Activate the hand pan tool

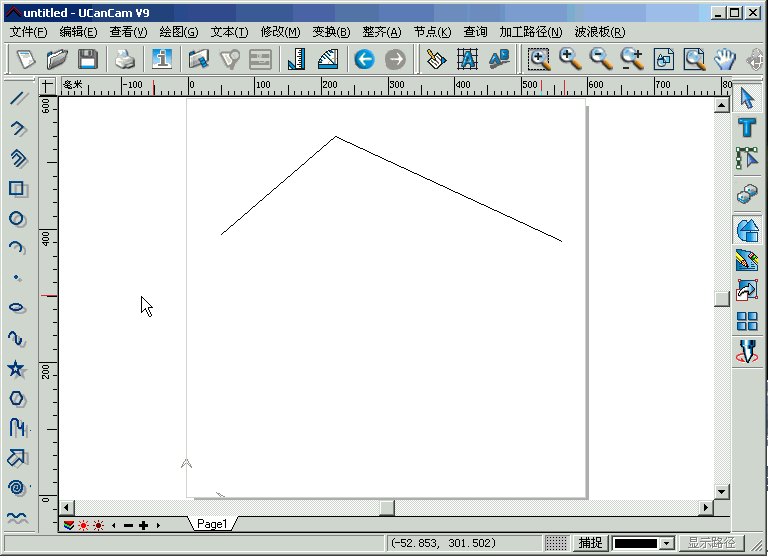tap(724, 59)
